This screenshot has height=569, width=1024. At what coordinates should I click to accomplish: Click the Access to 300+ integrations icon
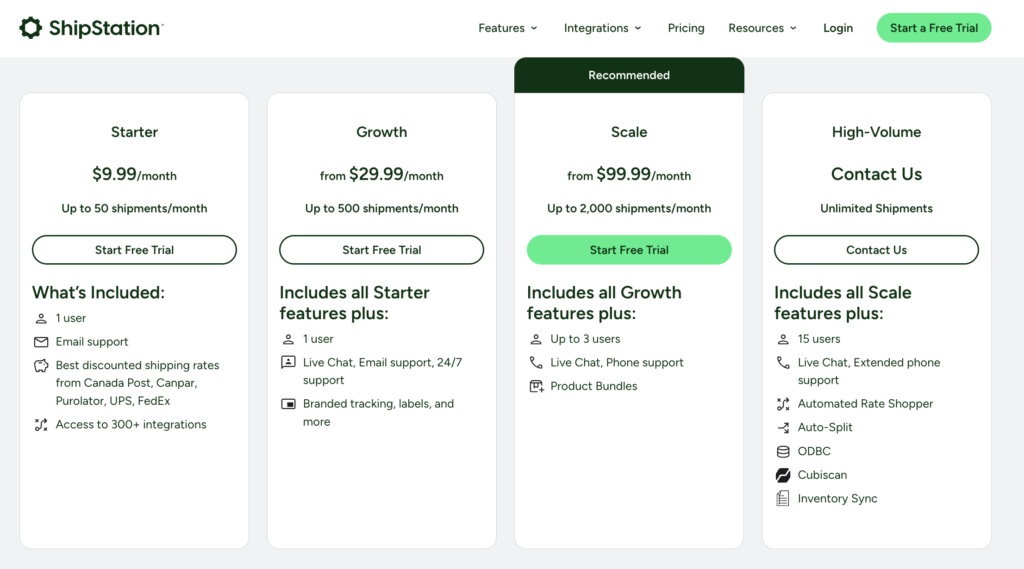tap(41, 425)
